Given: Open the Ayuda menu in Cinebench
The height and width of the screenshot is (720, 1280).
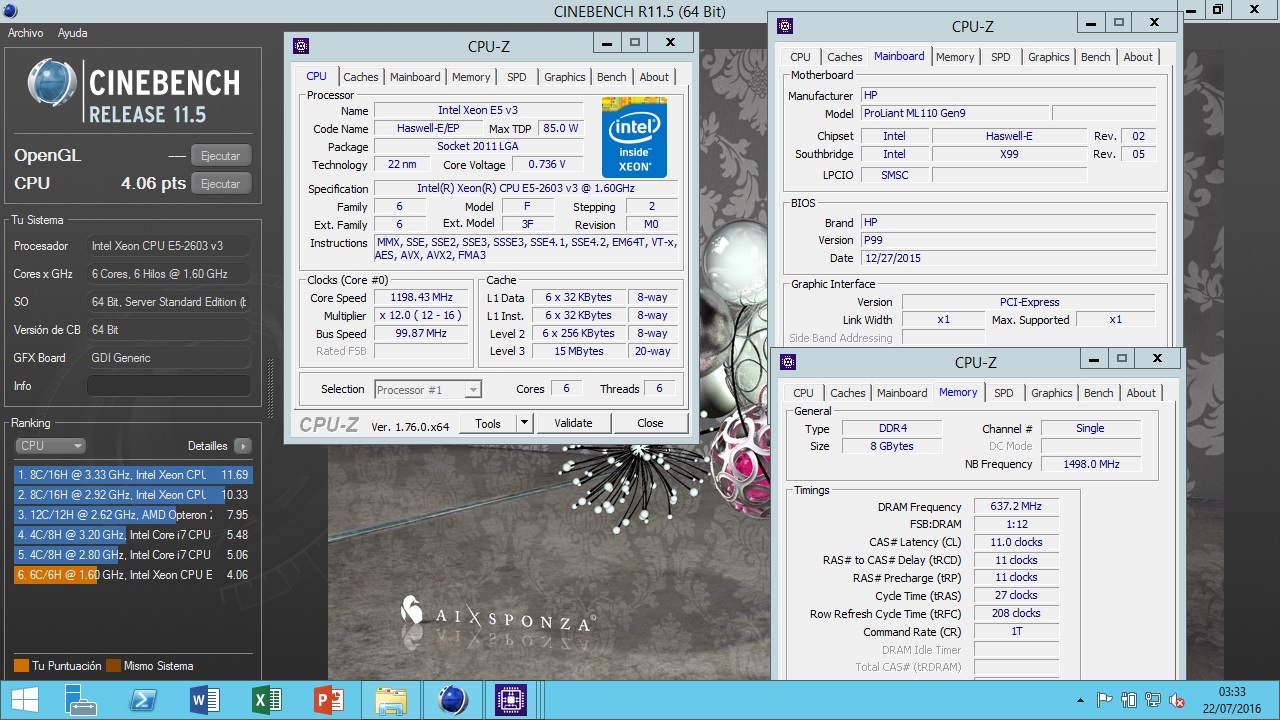Looking at the screenshot, I should tap(73, 33).
